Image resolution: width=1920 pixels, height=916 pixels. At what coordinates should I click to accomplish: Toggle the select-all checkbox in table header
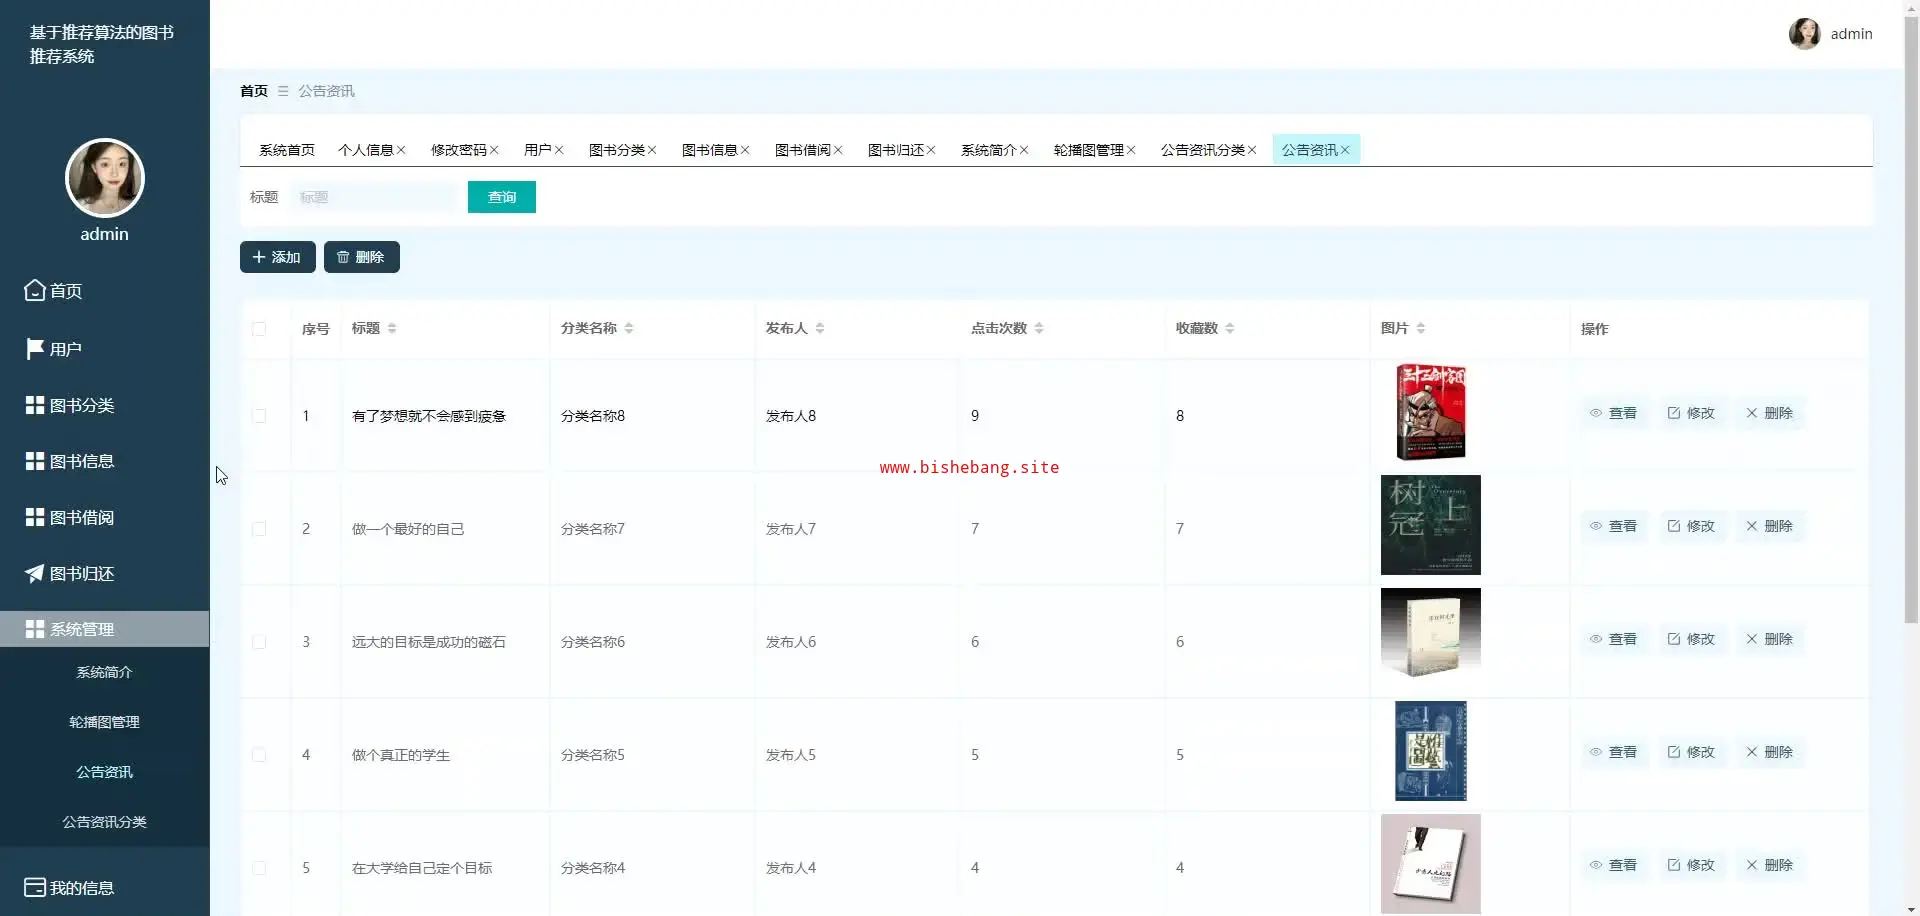click(x=259, y=329)
